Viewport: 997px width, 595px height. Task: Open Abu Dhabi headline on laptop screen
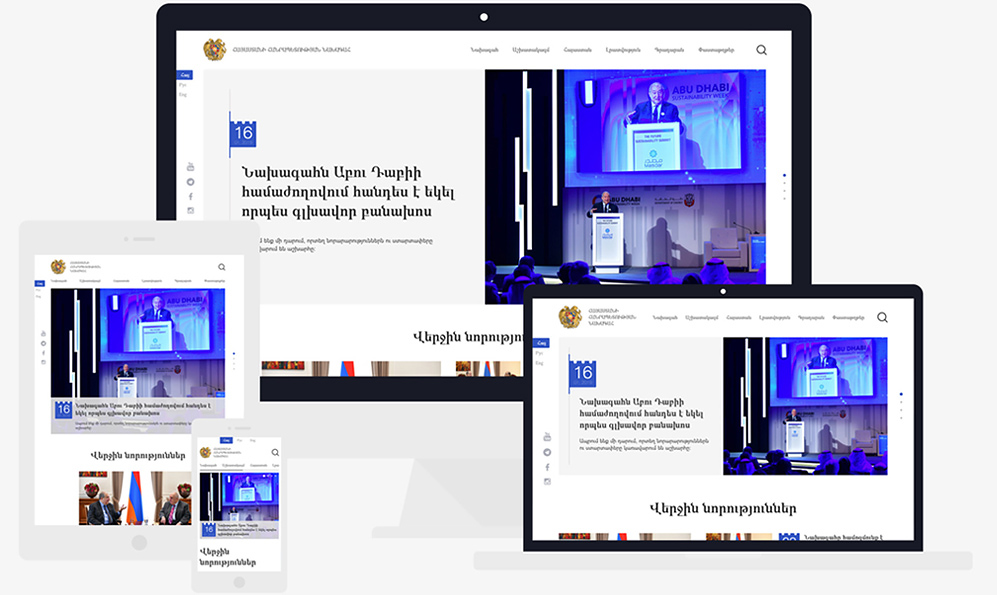pos(641,413)
